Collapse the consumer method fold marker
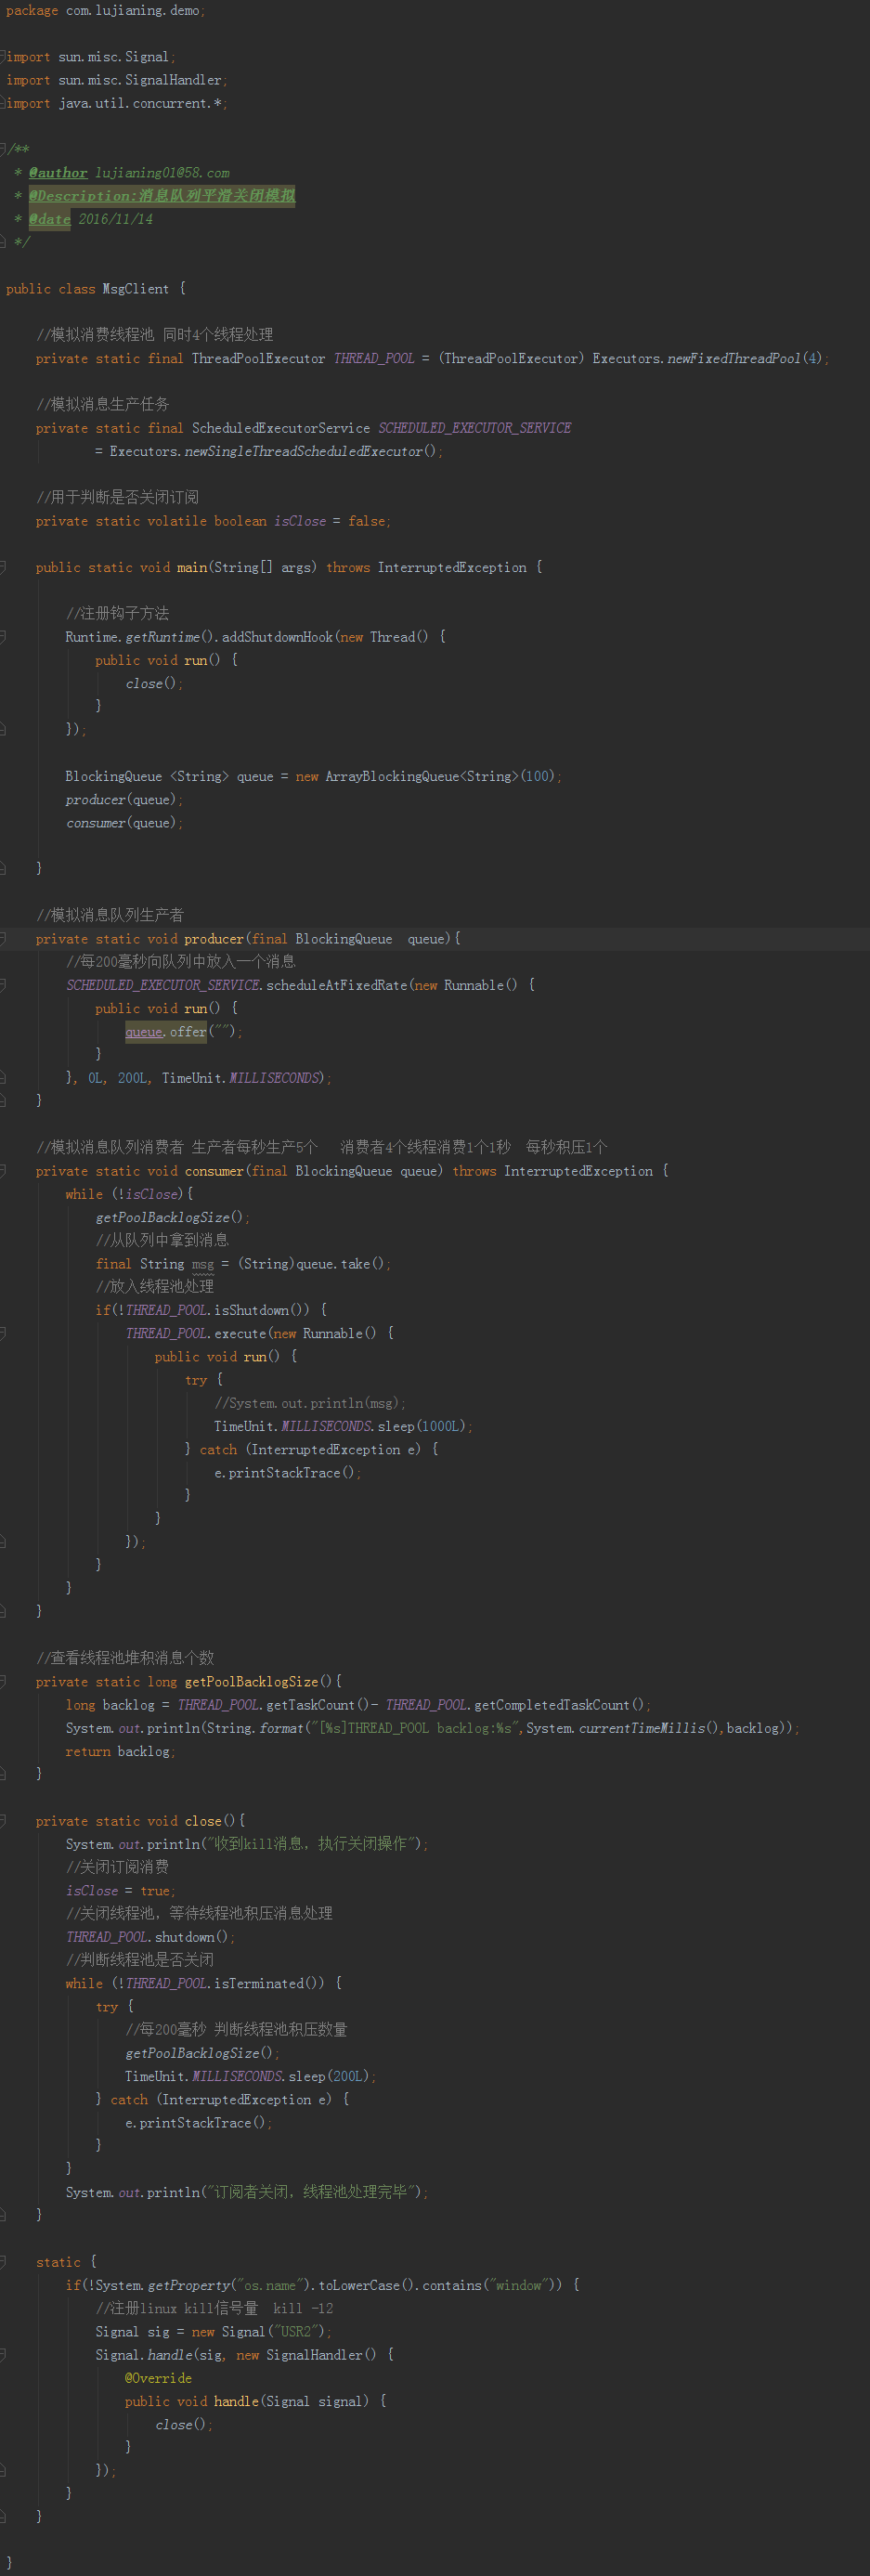The image size is (870, 2576). pyautogui.click(x=3, y=1171)
